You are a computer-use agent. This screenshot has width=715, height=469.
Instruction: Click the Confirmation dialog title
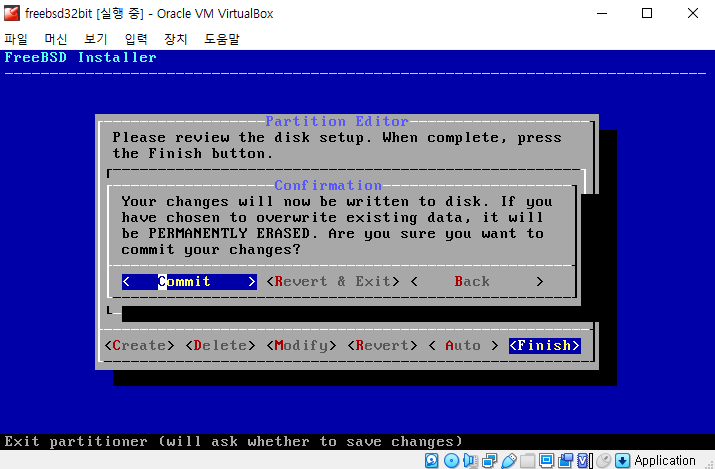pyautogui.click(x=328, y=186)
